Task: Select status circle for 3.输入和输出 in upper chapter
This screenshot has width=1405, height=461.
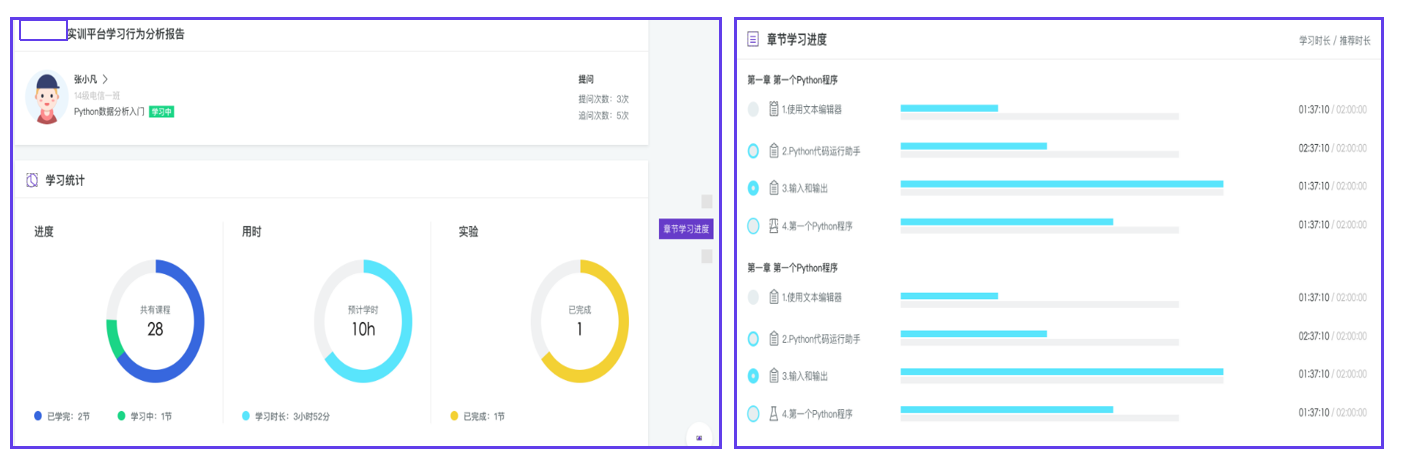Action: [x=753, y=188]
